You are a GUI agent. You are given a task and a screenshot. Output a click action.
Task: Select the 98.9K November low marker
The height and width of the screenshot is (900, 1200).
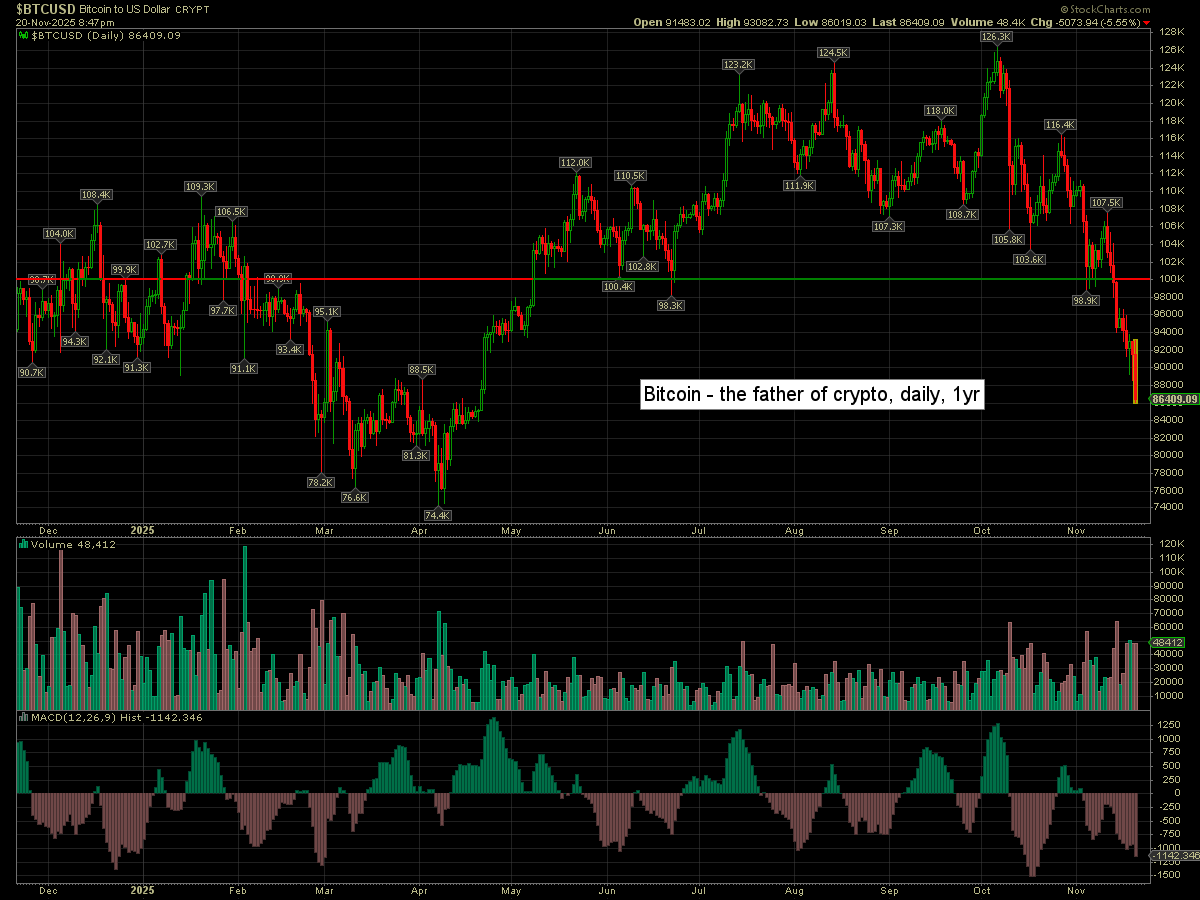tap(1086, 299)
